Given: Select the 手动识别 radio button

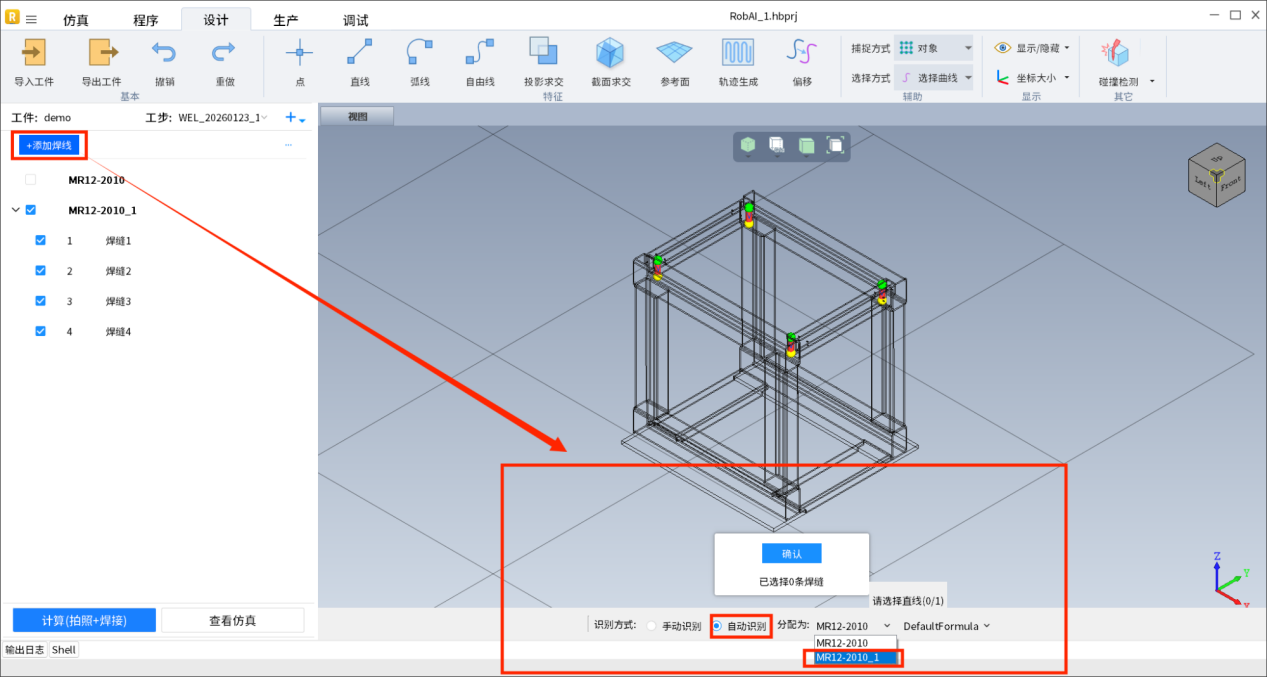Looking at the screenshot, I should [652, 626].
